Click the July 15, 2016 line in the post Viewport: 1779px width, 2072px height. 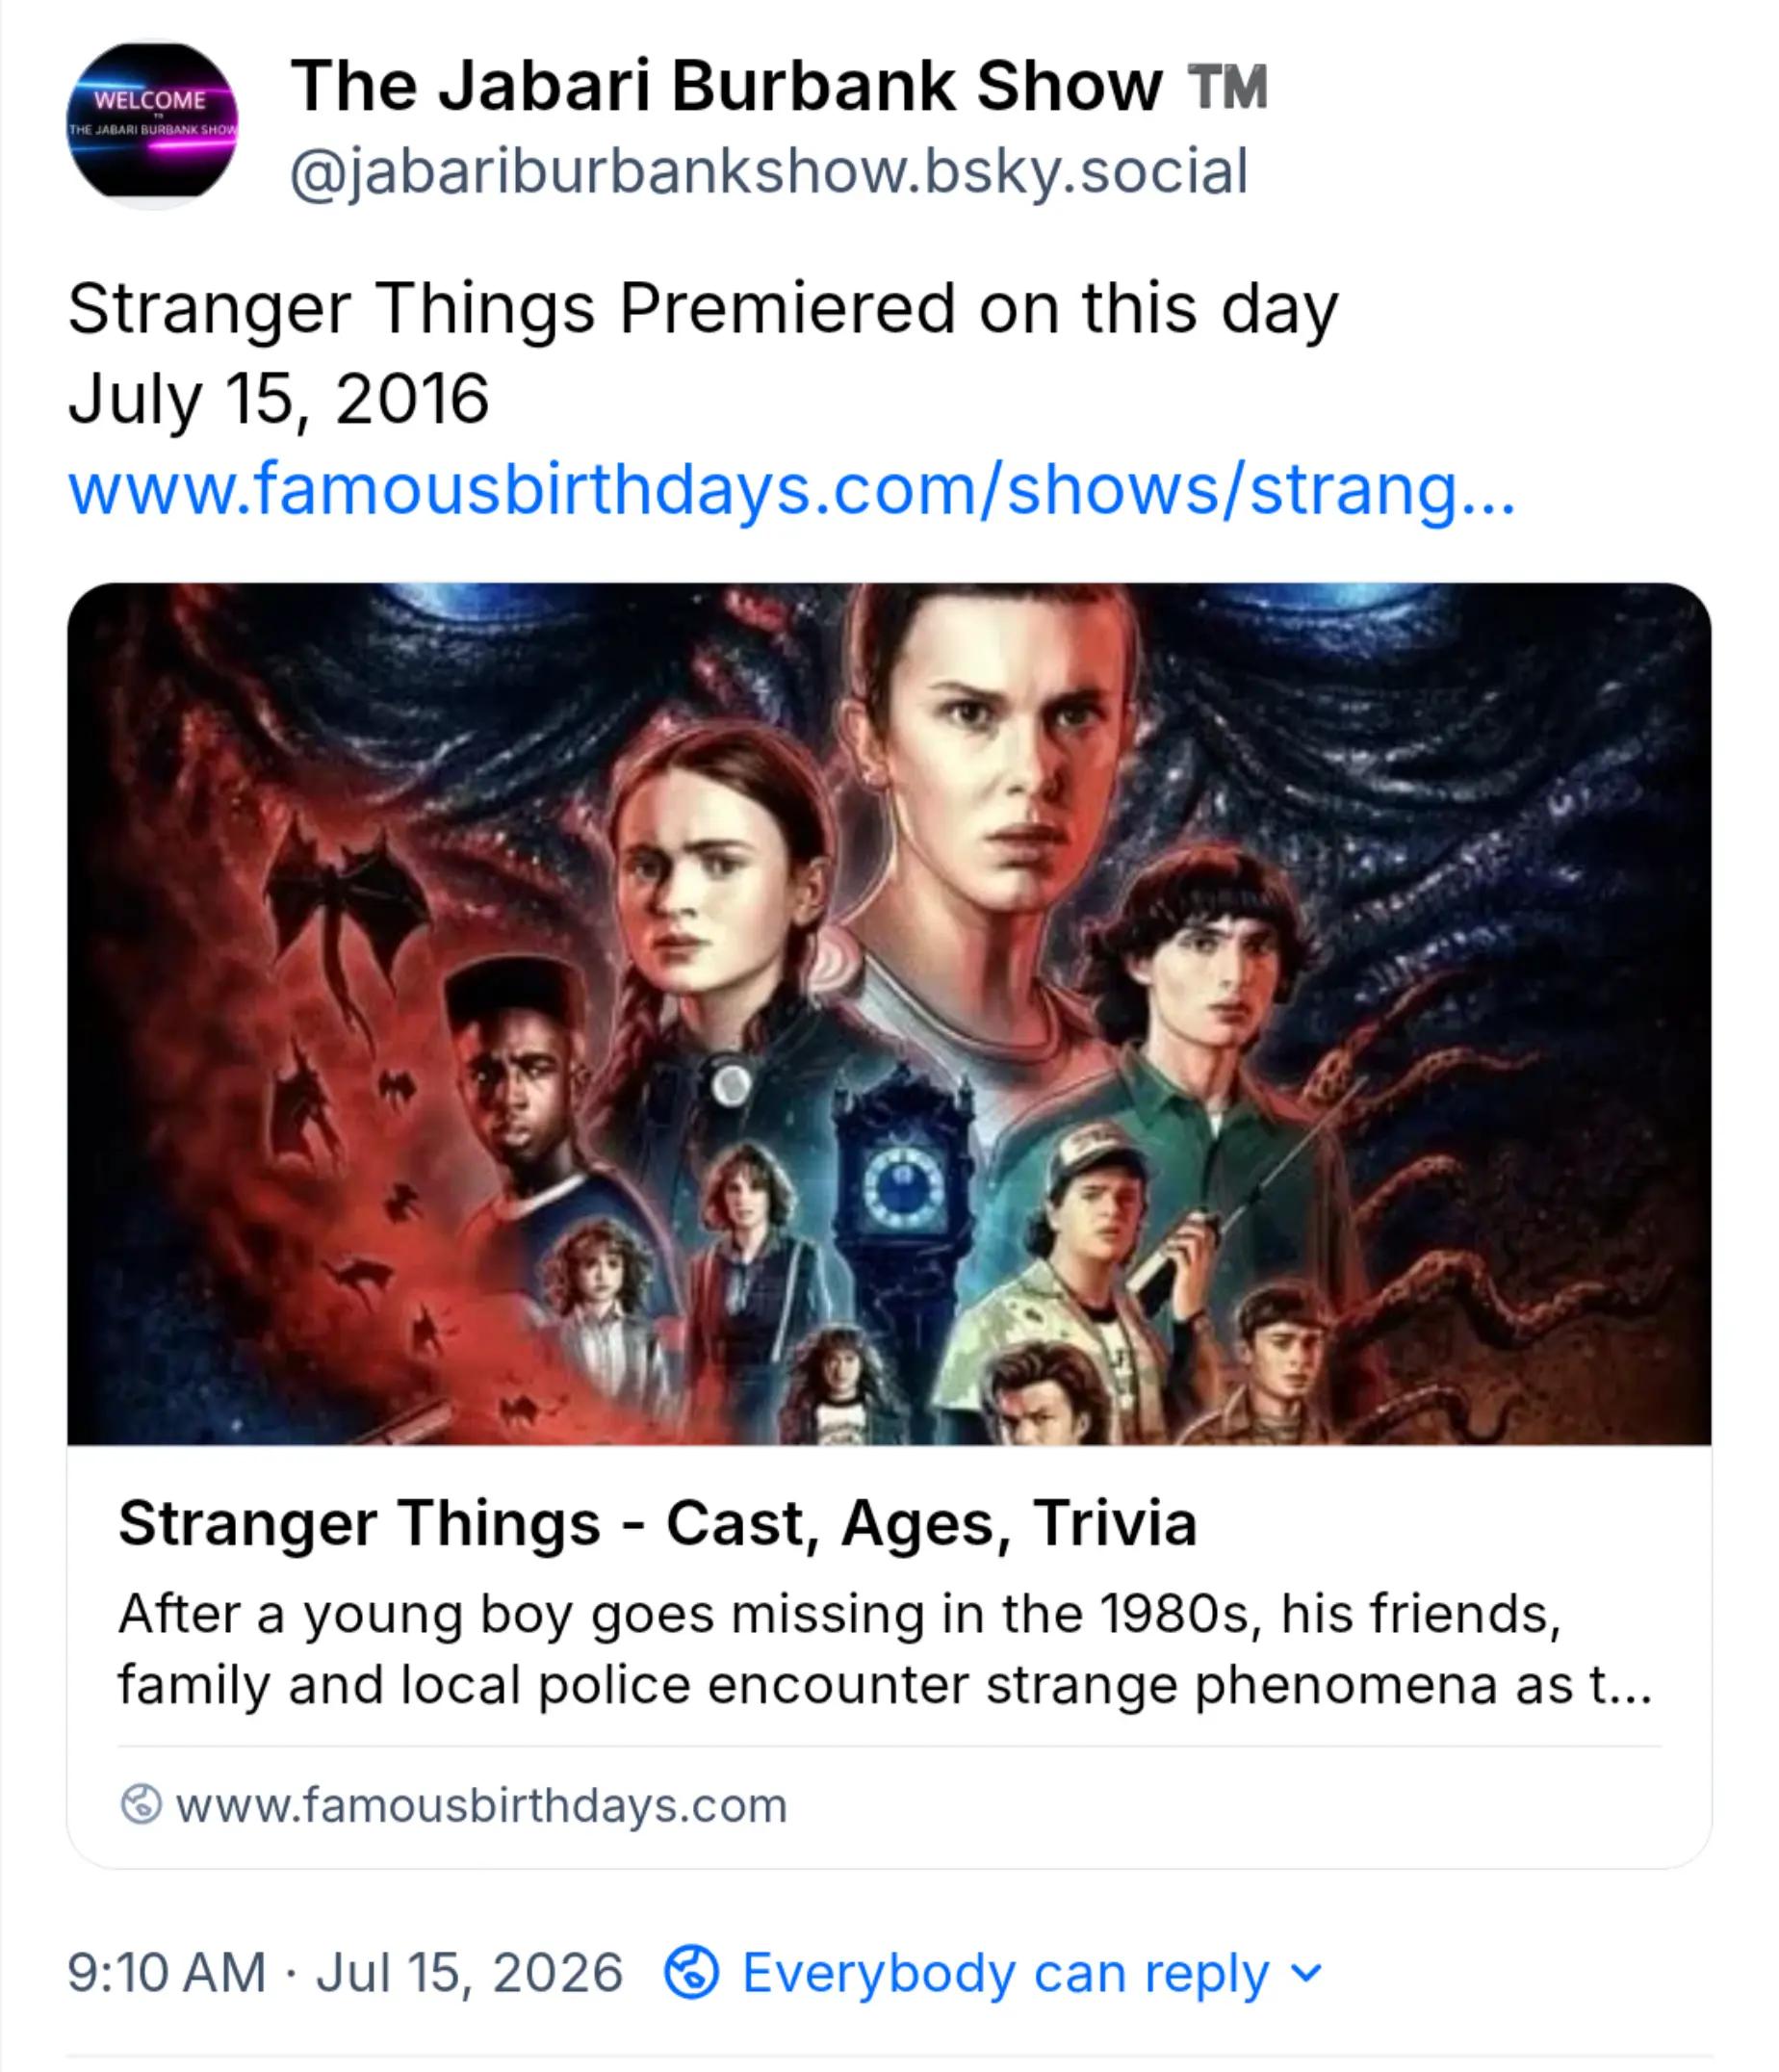278,399
